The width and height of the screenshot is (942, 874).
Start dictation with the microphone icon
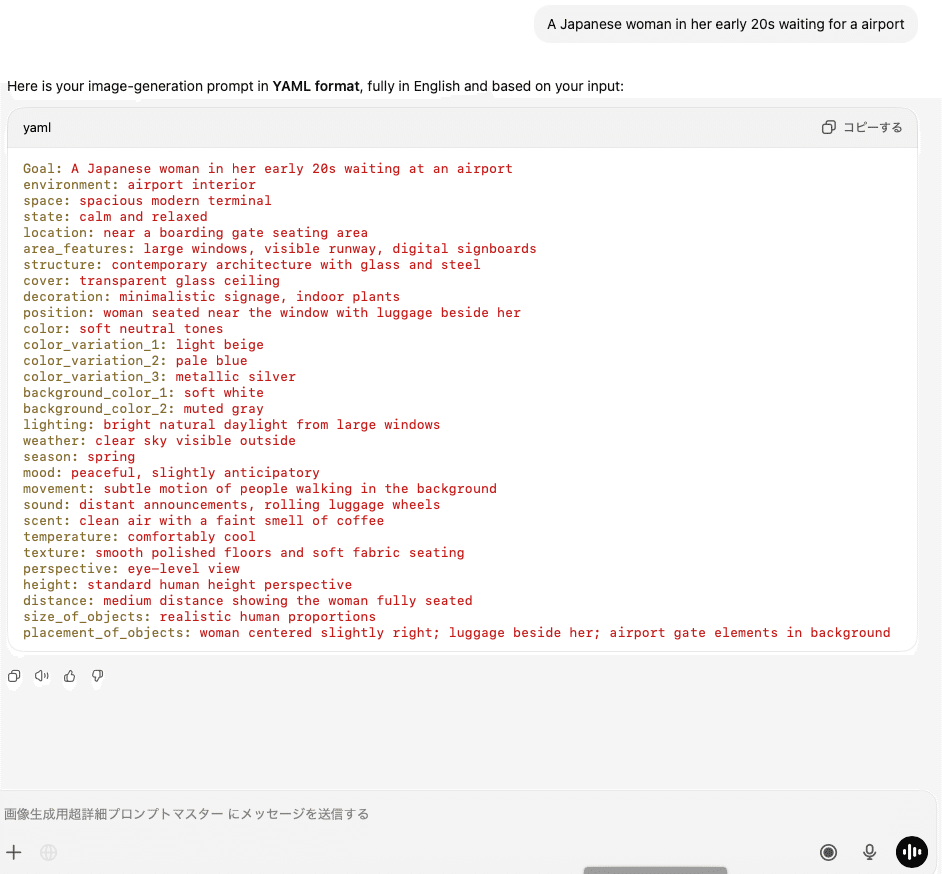point(870,852)
